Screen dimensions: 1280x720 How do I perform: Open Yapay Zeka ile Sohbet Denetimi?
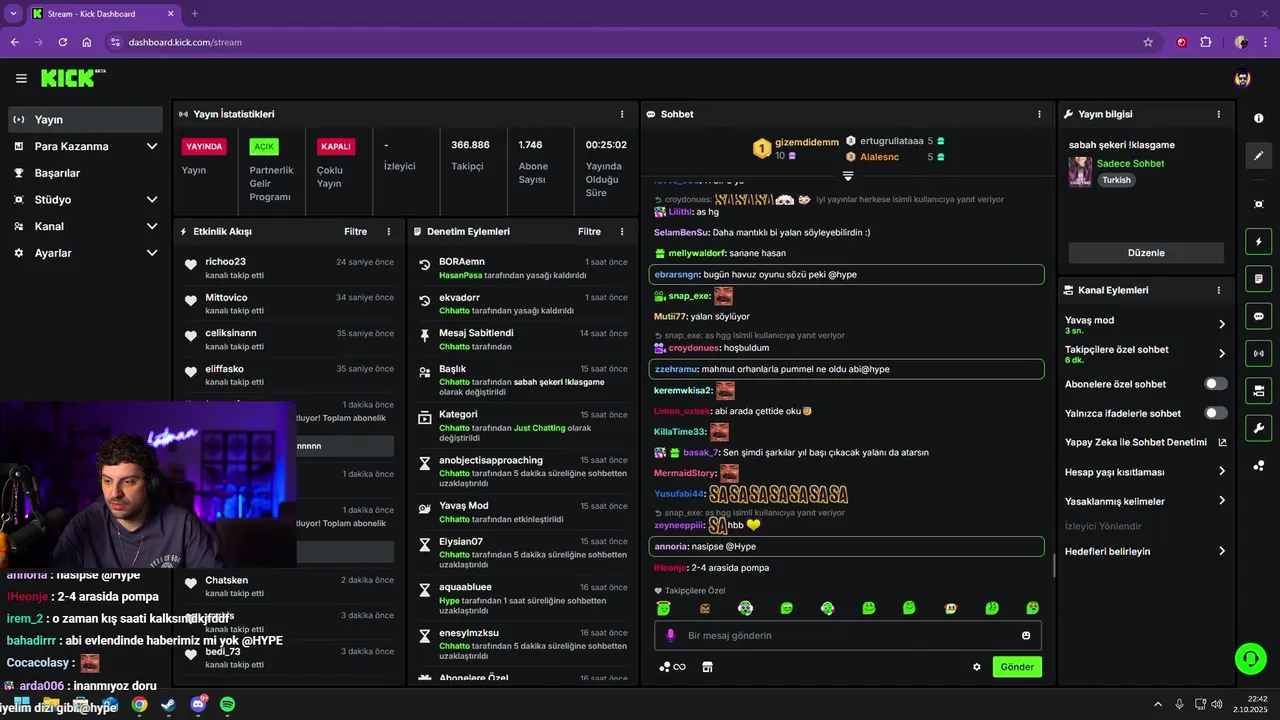pos(1135,442)
